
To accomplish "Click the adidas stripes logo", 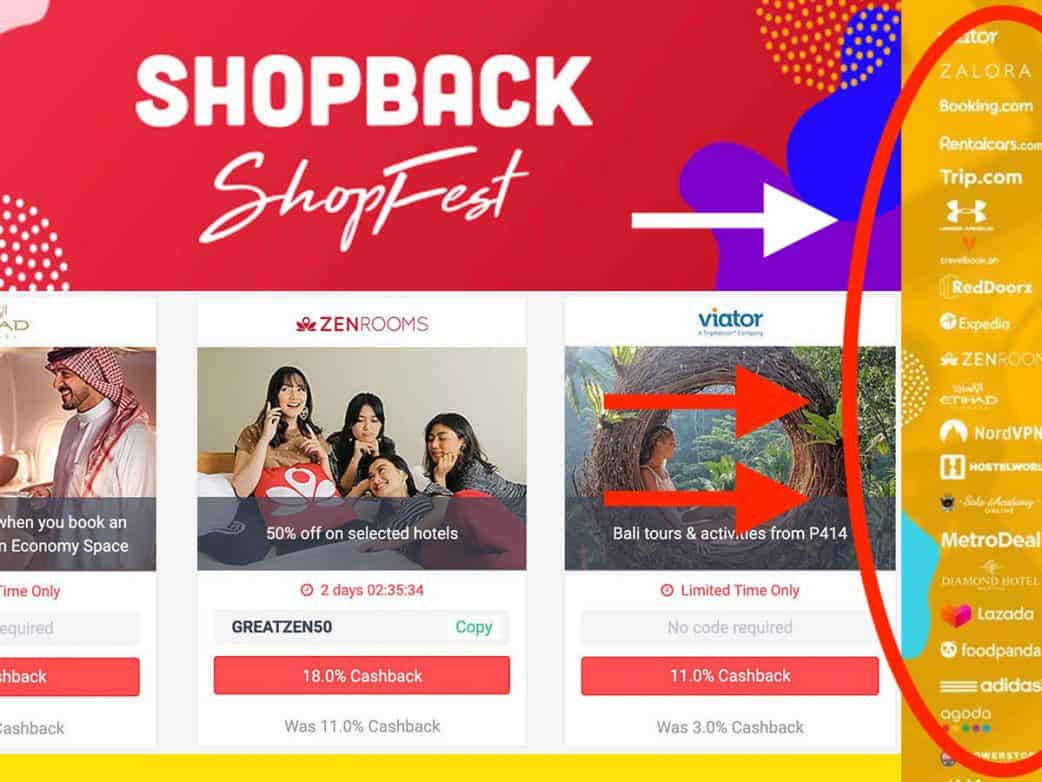I will tap(990, 685).
